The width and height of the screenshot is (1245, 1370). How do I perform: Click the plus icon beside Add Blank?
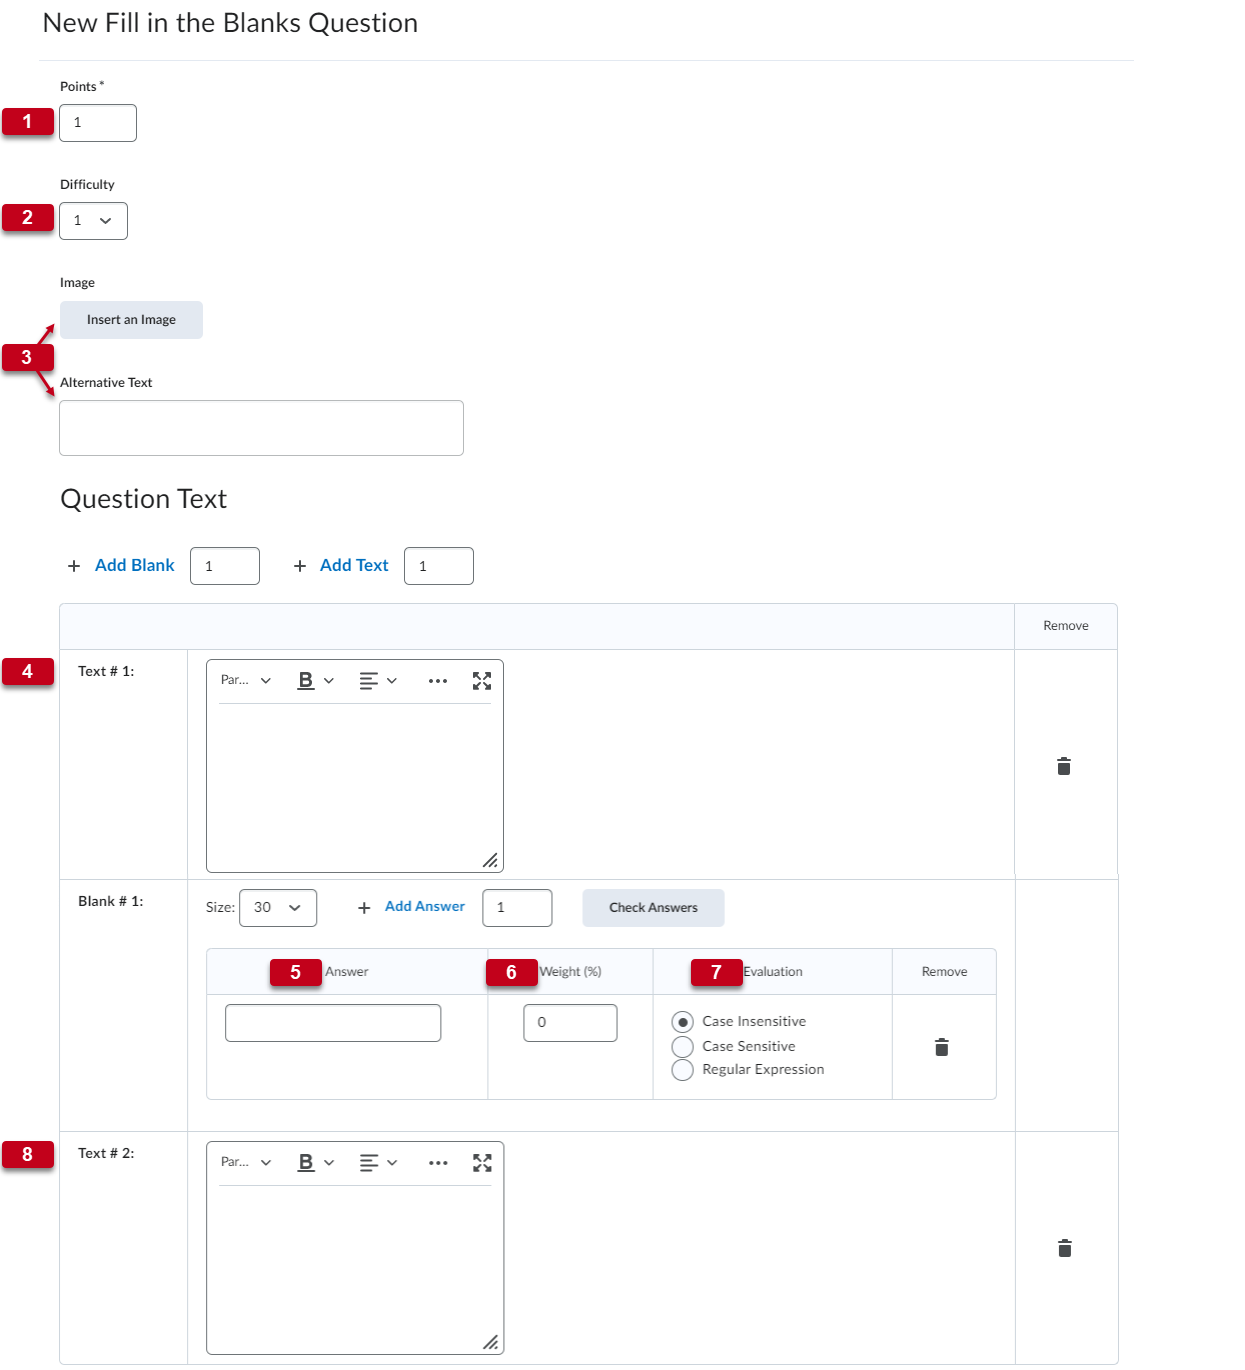tap(74, 566)
